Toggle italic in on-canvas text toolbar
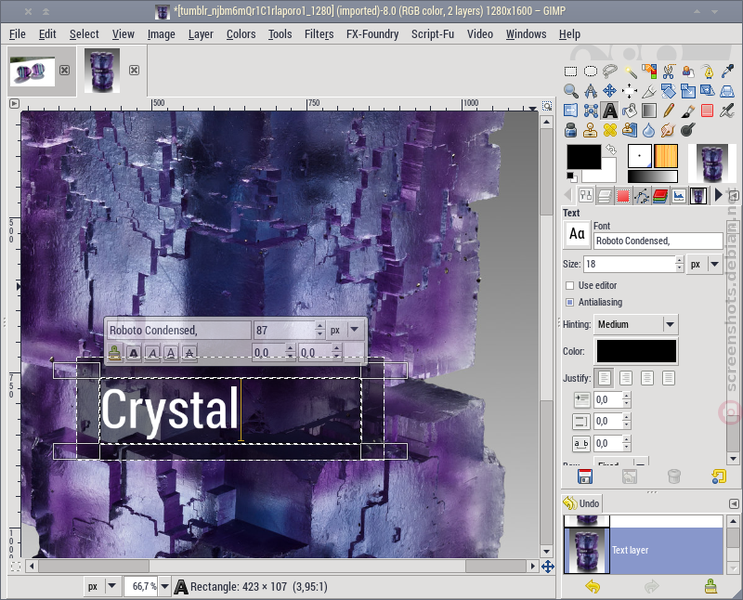 pyautogui.click(x=152, y=353)
